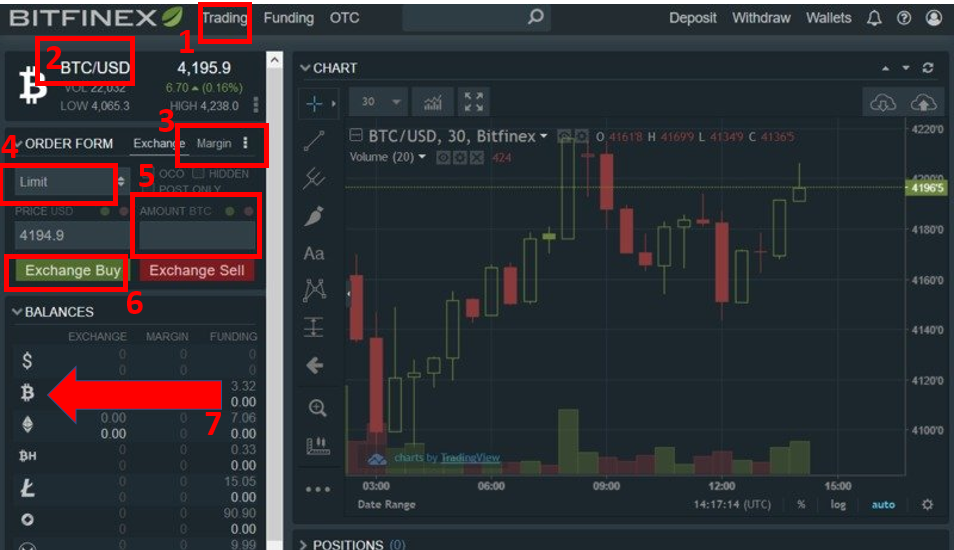Collapse the CHART panel
The height and width of the screenshot is (550, 954).
(305, 68)
